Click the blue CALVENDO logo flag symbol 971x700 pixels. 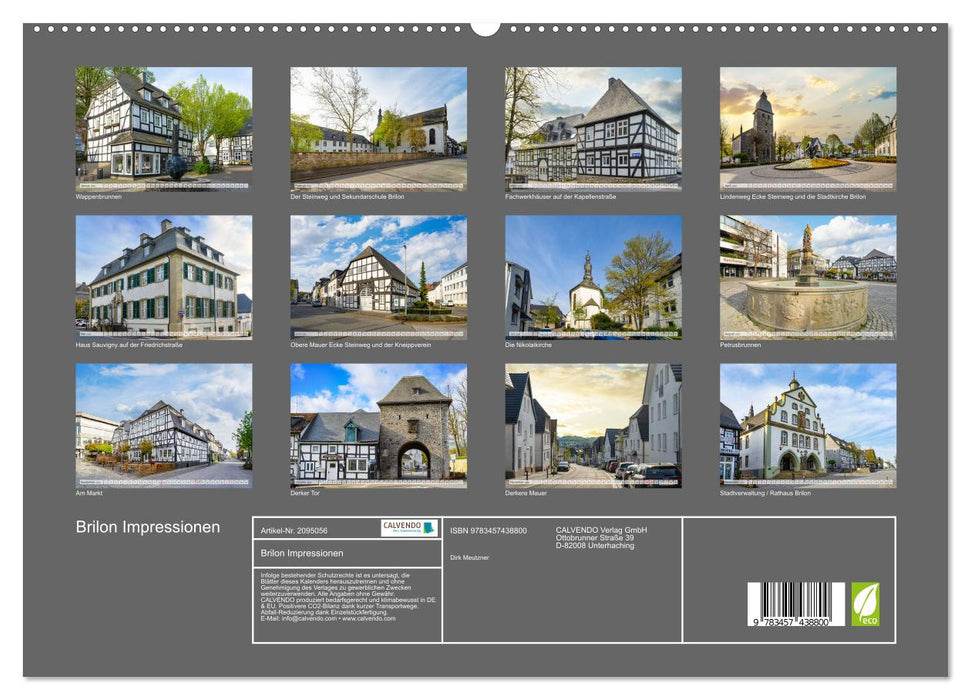click(x=431, y=528)
